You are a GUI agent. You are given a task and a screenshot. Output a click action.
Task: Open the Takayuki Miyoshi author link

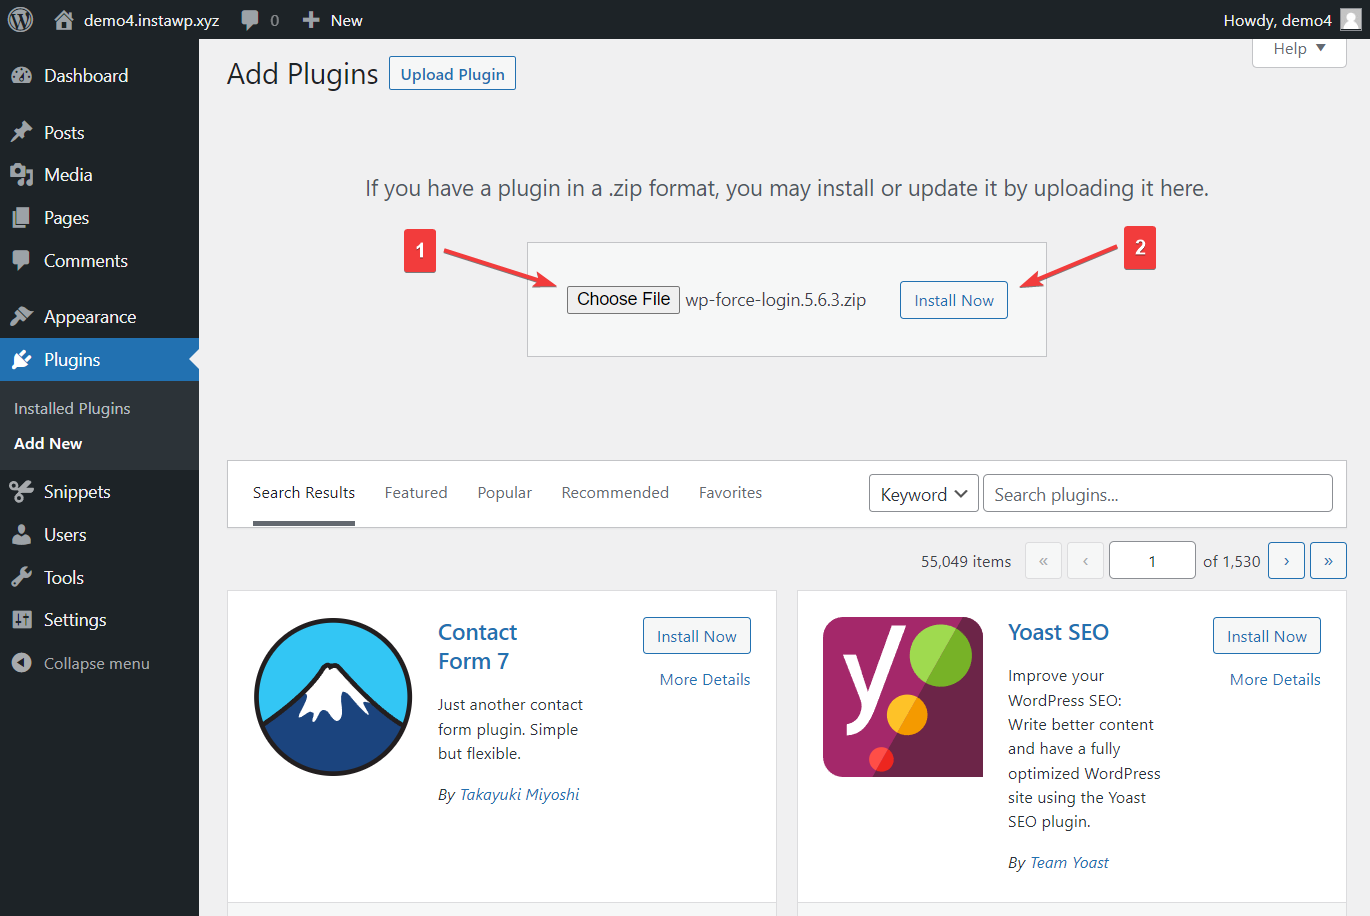pos(519,795)
